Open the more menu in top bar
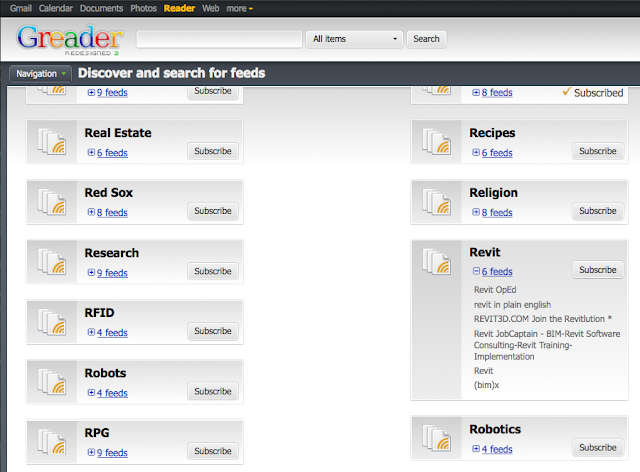Screen dimensions: 640x472 [240, 8]
